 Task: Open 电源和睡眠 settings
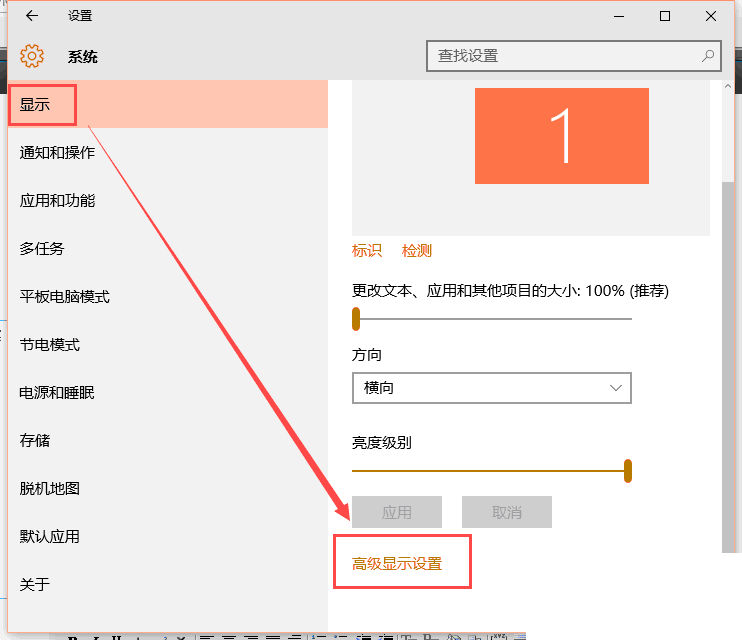(x=58, y=392)
